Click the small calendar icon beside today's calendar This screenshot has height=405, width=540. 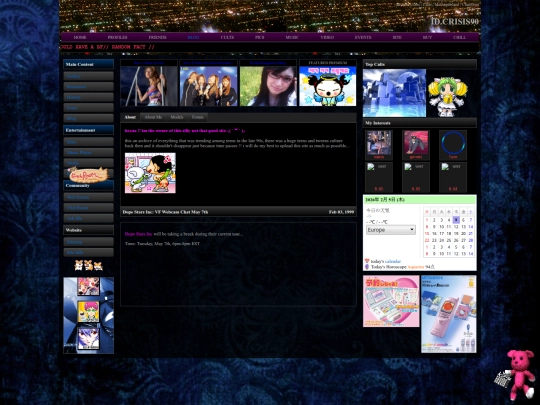[x=367, y=261]
